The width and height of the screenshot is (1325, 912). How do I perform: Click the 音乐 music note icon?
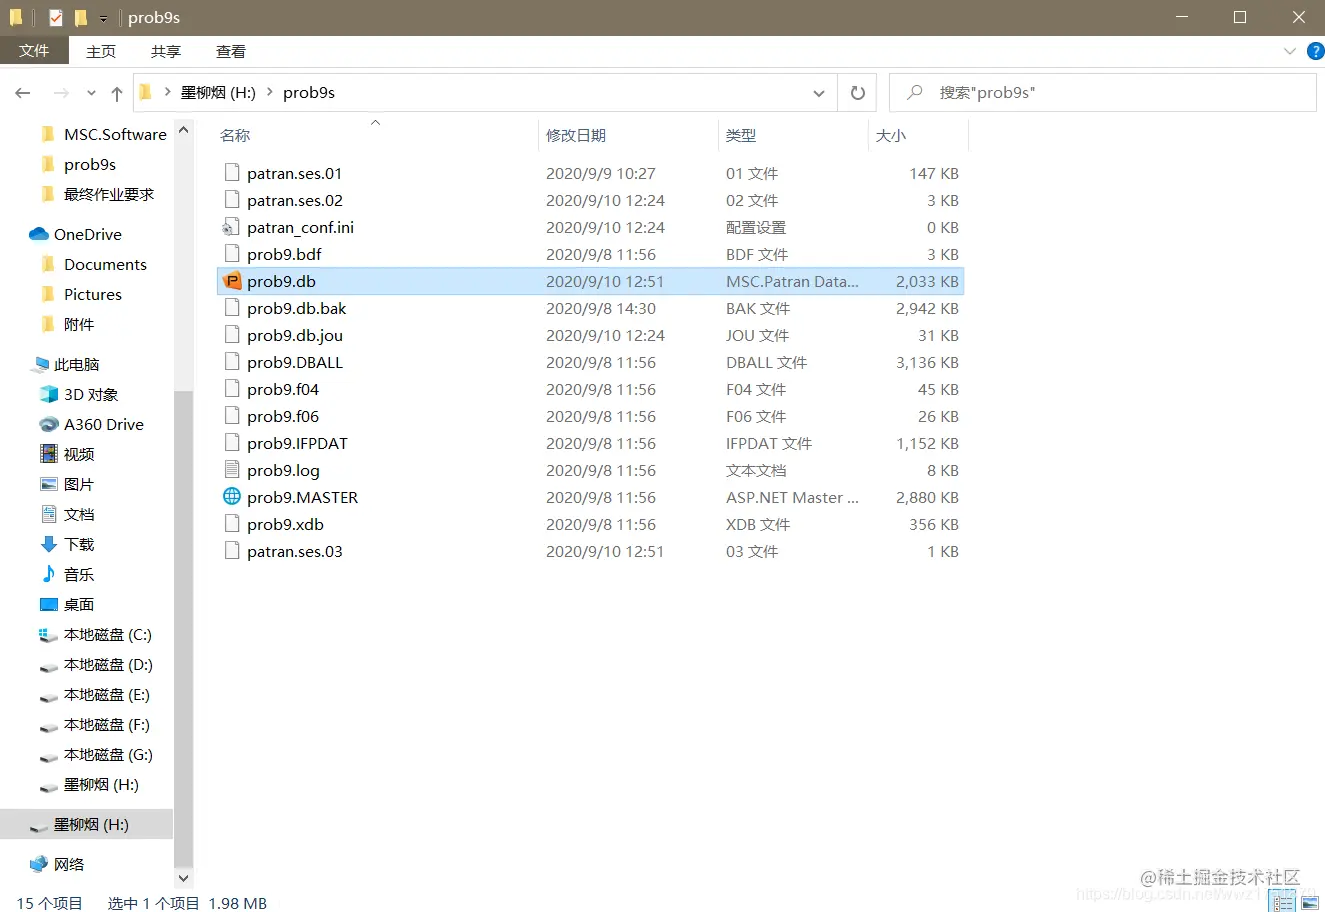tap(49, 574)
